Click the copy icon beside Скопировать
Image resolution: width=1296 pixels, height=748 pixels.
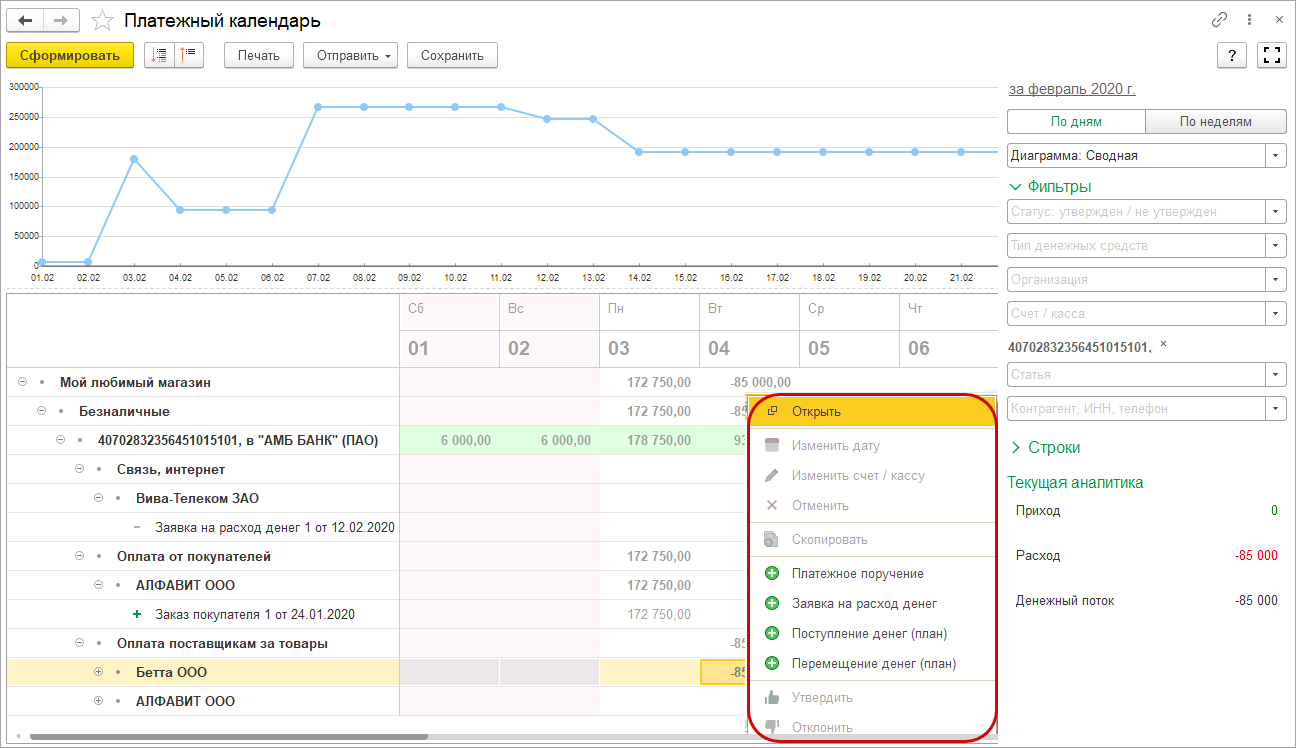771,540
